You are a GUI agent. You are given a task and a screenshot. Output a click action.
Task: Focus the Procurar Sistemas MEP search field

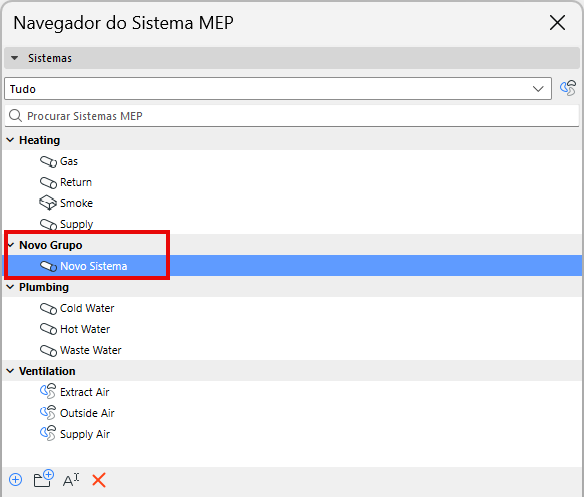tap(292, 116)
